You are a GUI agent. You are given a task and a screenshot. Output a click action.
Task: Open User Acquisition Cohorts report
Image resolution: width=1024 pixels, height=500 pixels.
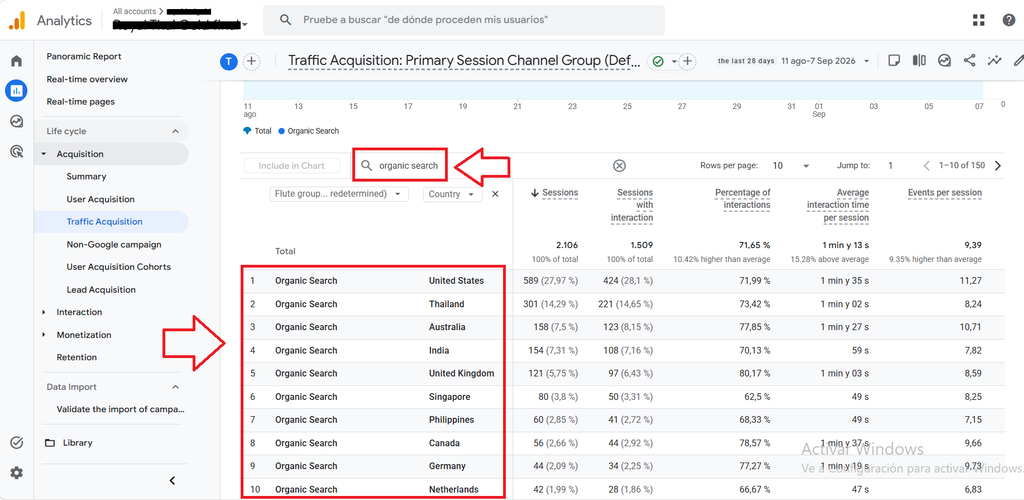[118, 267]
